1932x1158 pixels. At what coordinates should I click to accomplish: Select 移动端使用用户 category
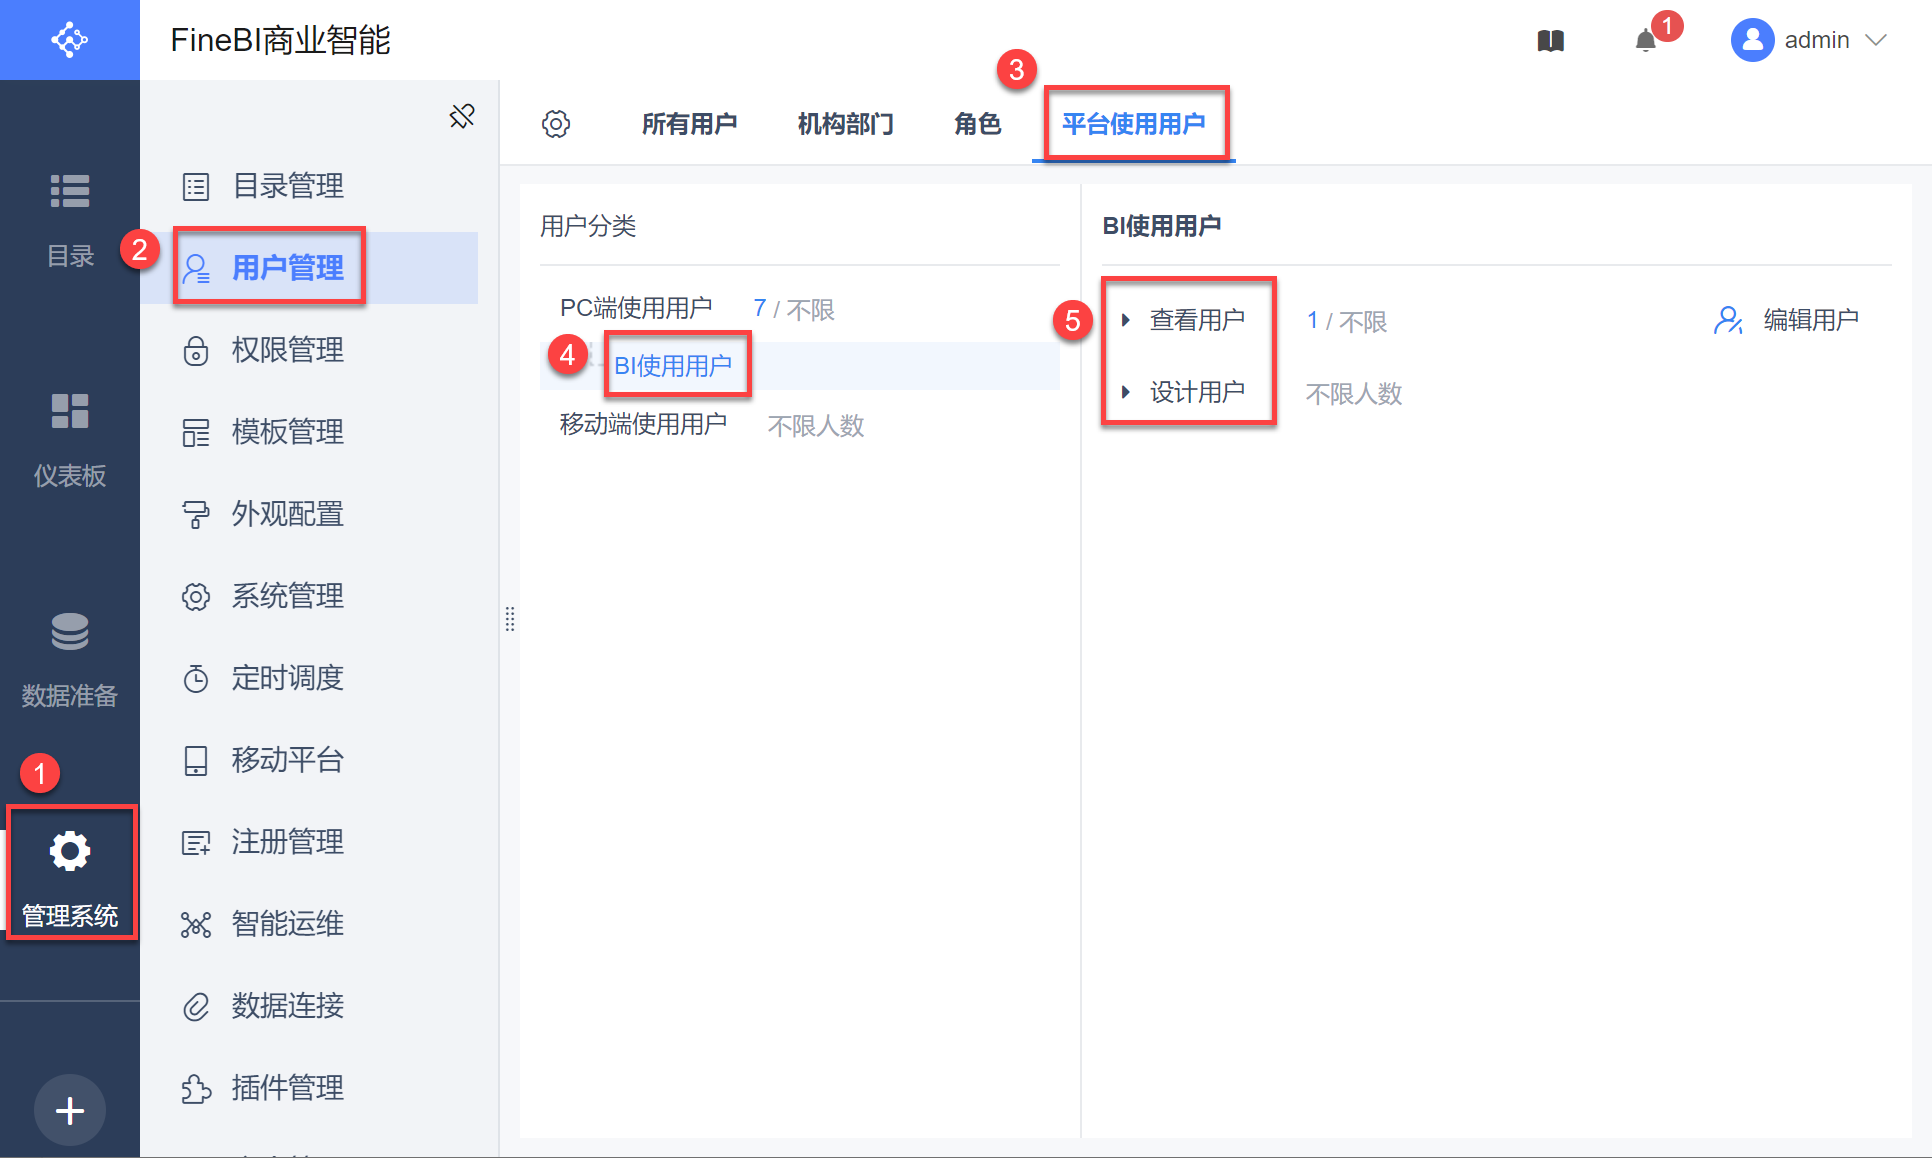(x=643, y=425)
